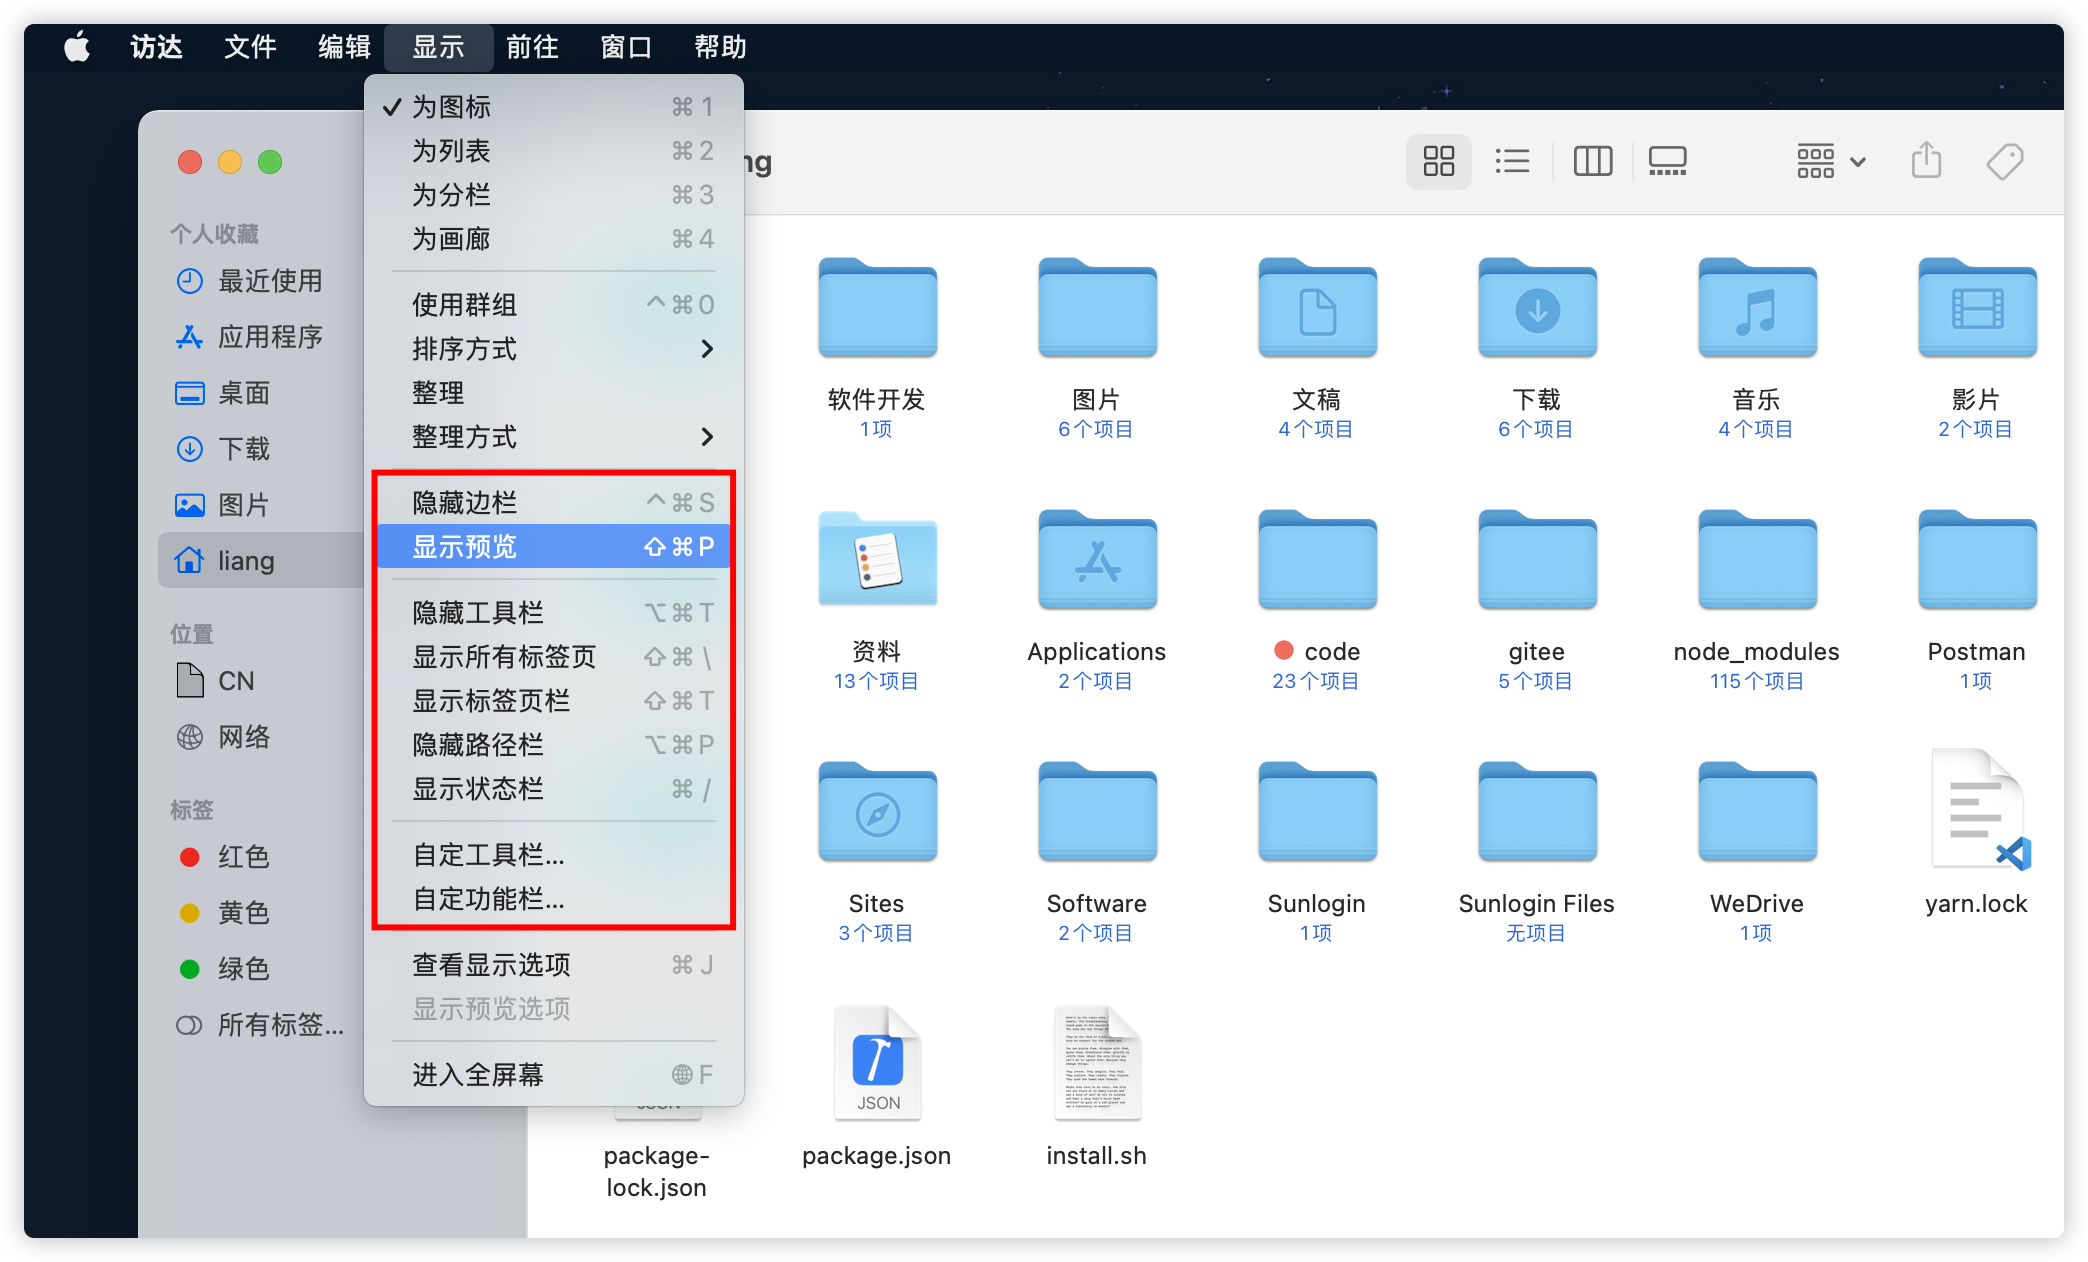Switch to icon view in toolbar
2088x1262 pixels.
click(1438, 161)
